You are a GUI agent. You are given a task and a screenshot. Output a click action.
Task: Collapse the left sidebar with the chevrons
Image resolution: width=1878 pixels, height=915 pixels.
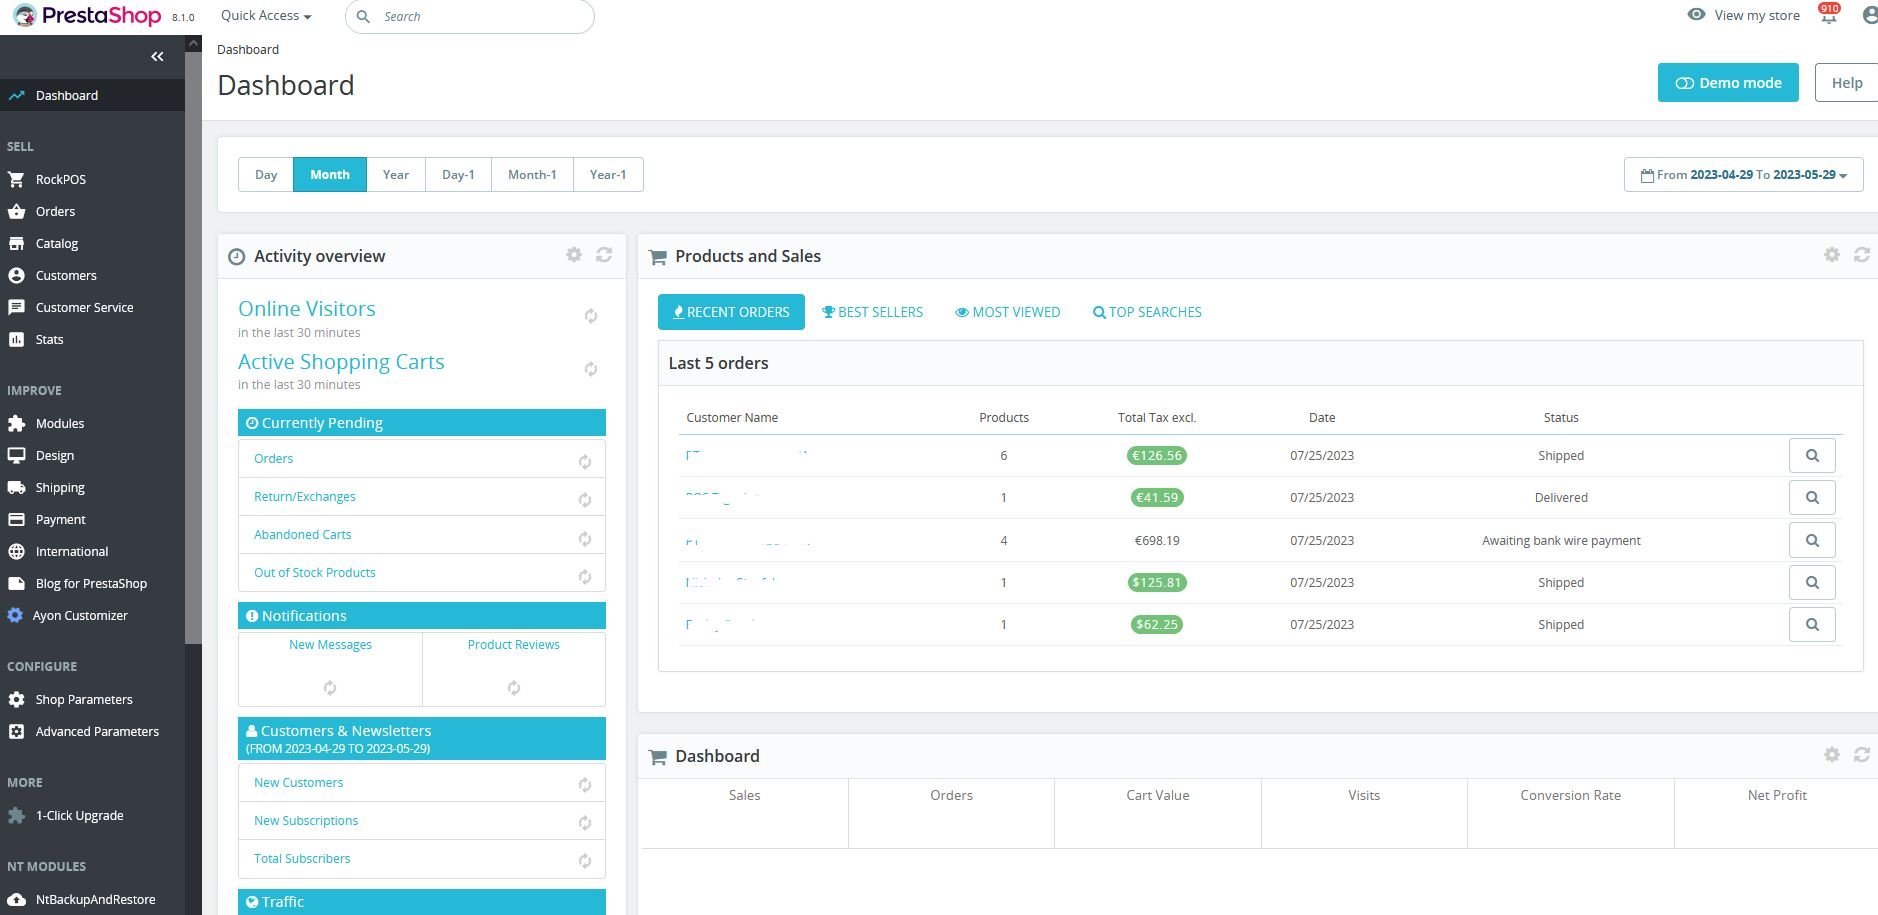tap(157, 56)
